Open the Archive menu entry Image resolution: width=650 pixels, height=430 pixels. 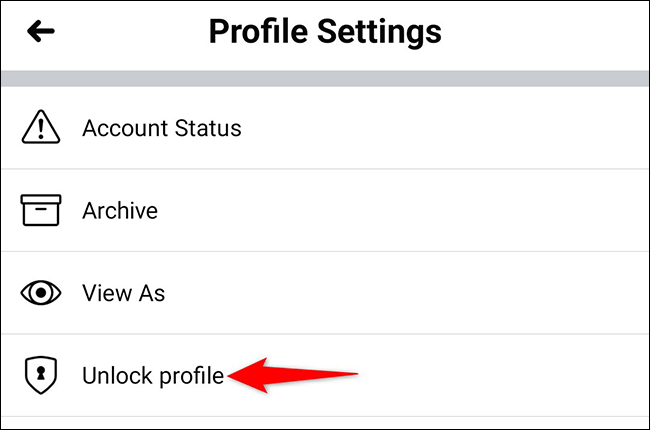[325, 211]
